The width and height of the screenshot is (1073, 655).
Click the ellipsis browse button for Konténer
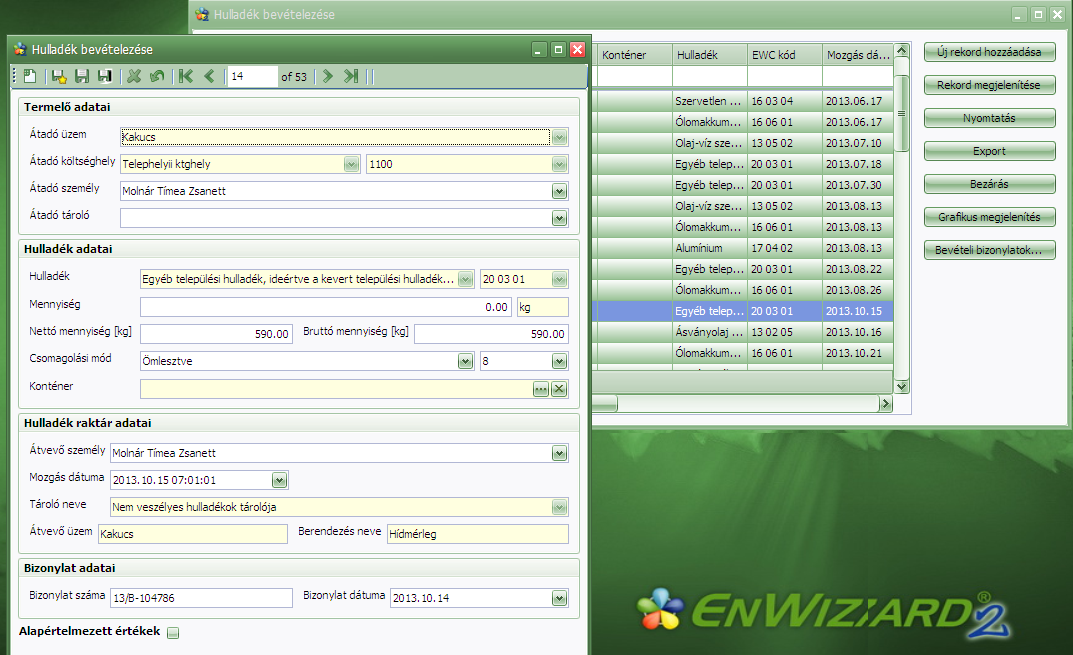point(541,389)
